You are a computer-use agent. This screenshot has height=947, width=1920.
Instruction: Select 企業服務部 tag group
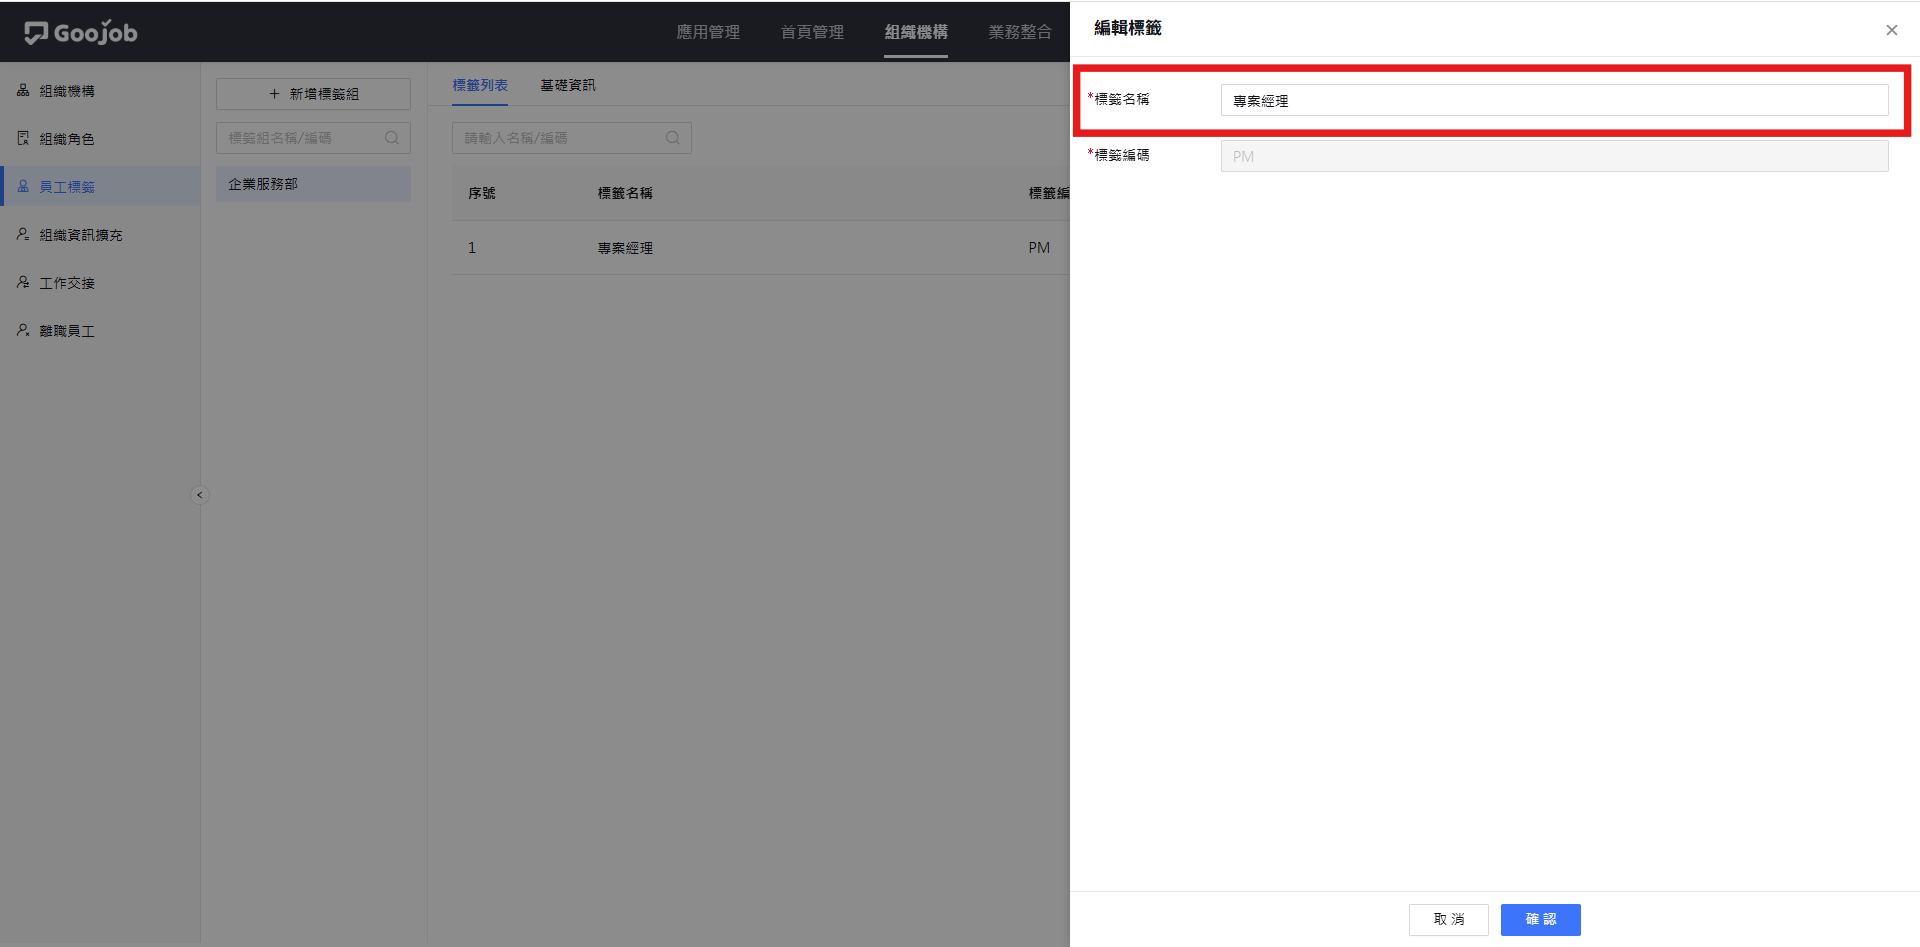pyautogui.click(x=313, y=184)
